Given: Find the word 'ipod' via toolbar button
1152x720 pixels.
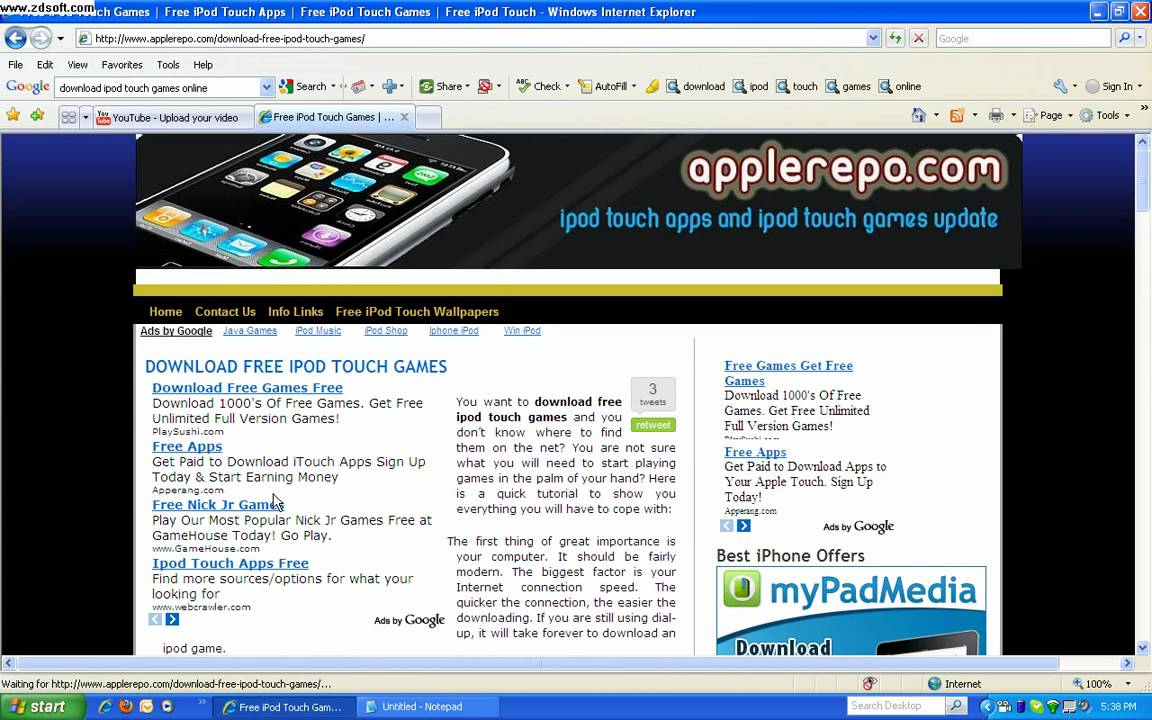Looking at the screenshot, I should point(751,87).
